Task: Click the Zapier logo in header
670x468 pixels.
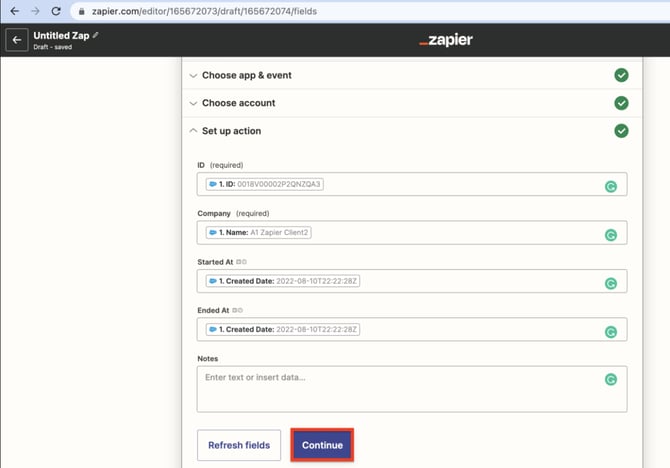Action: tap(445, 40)
